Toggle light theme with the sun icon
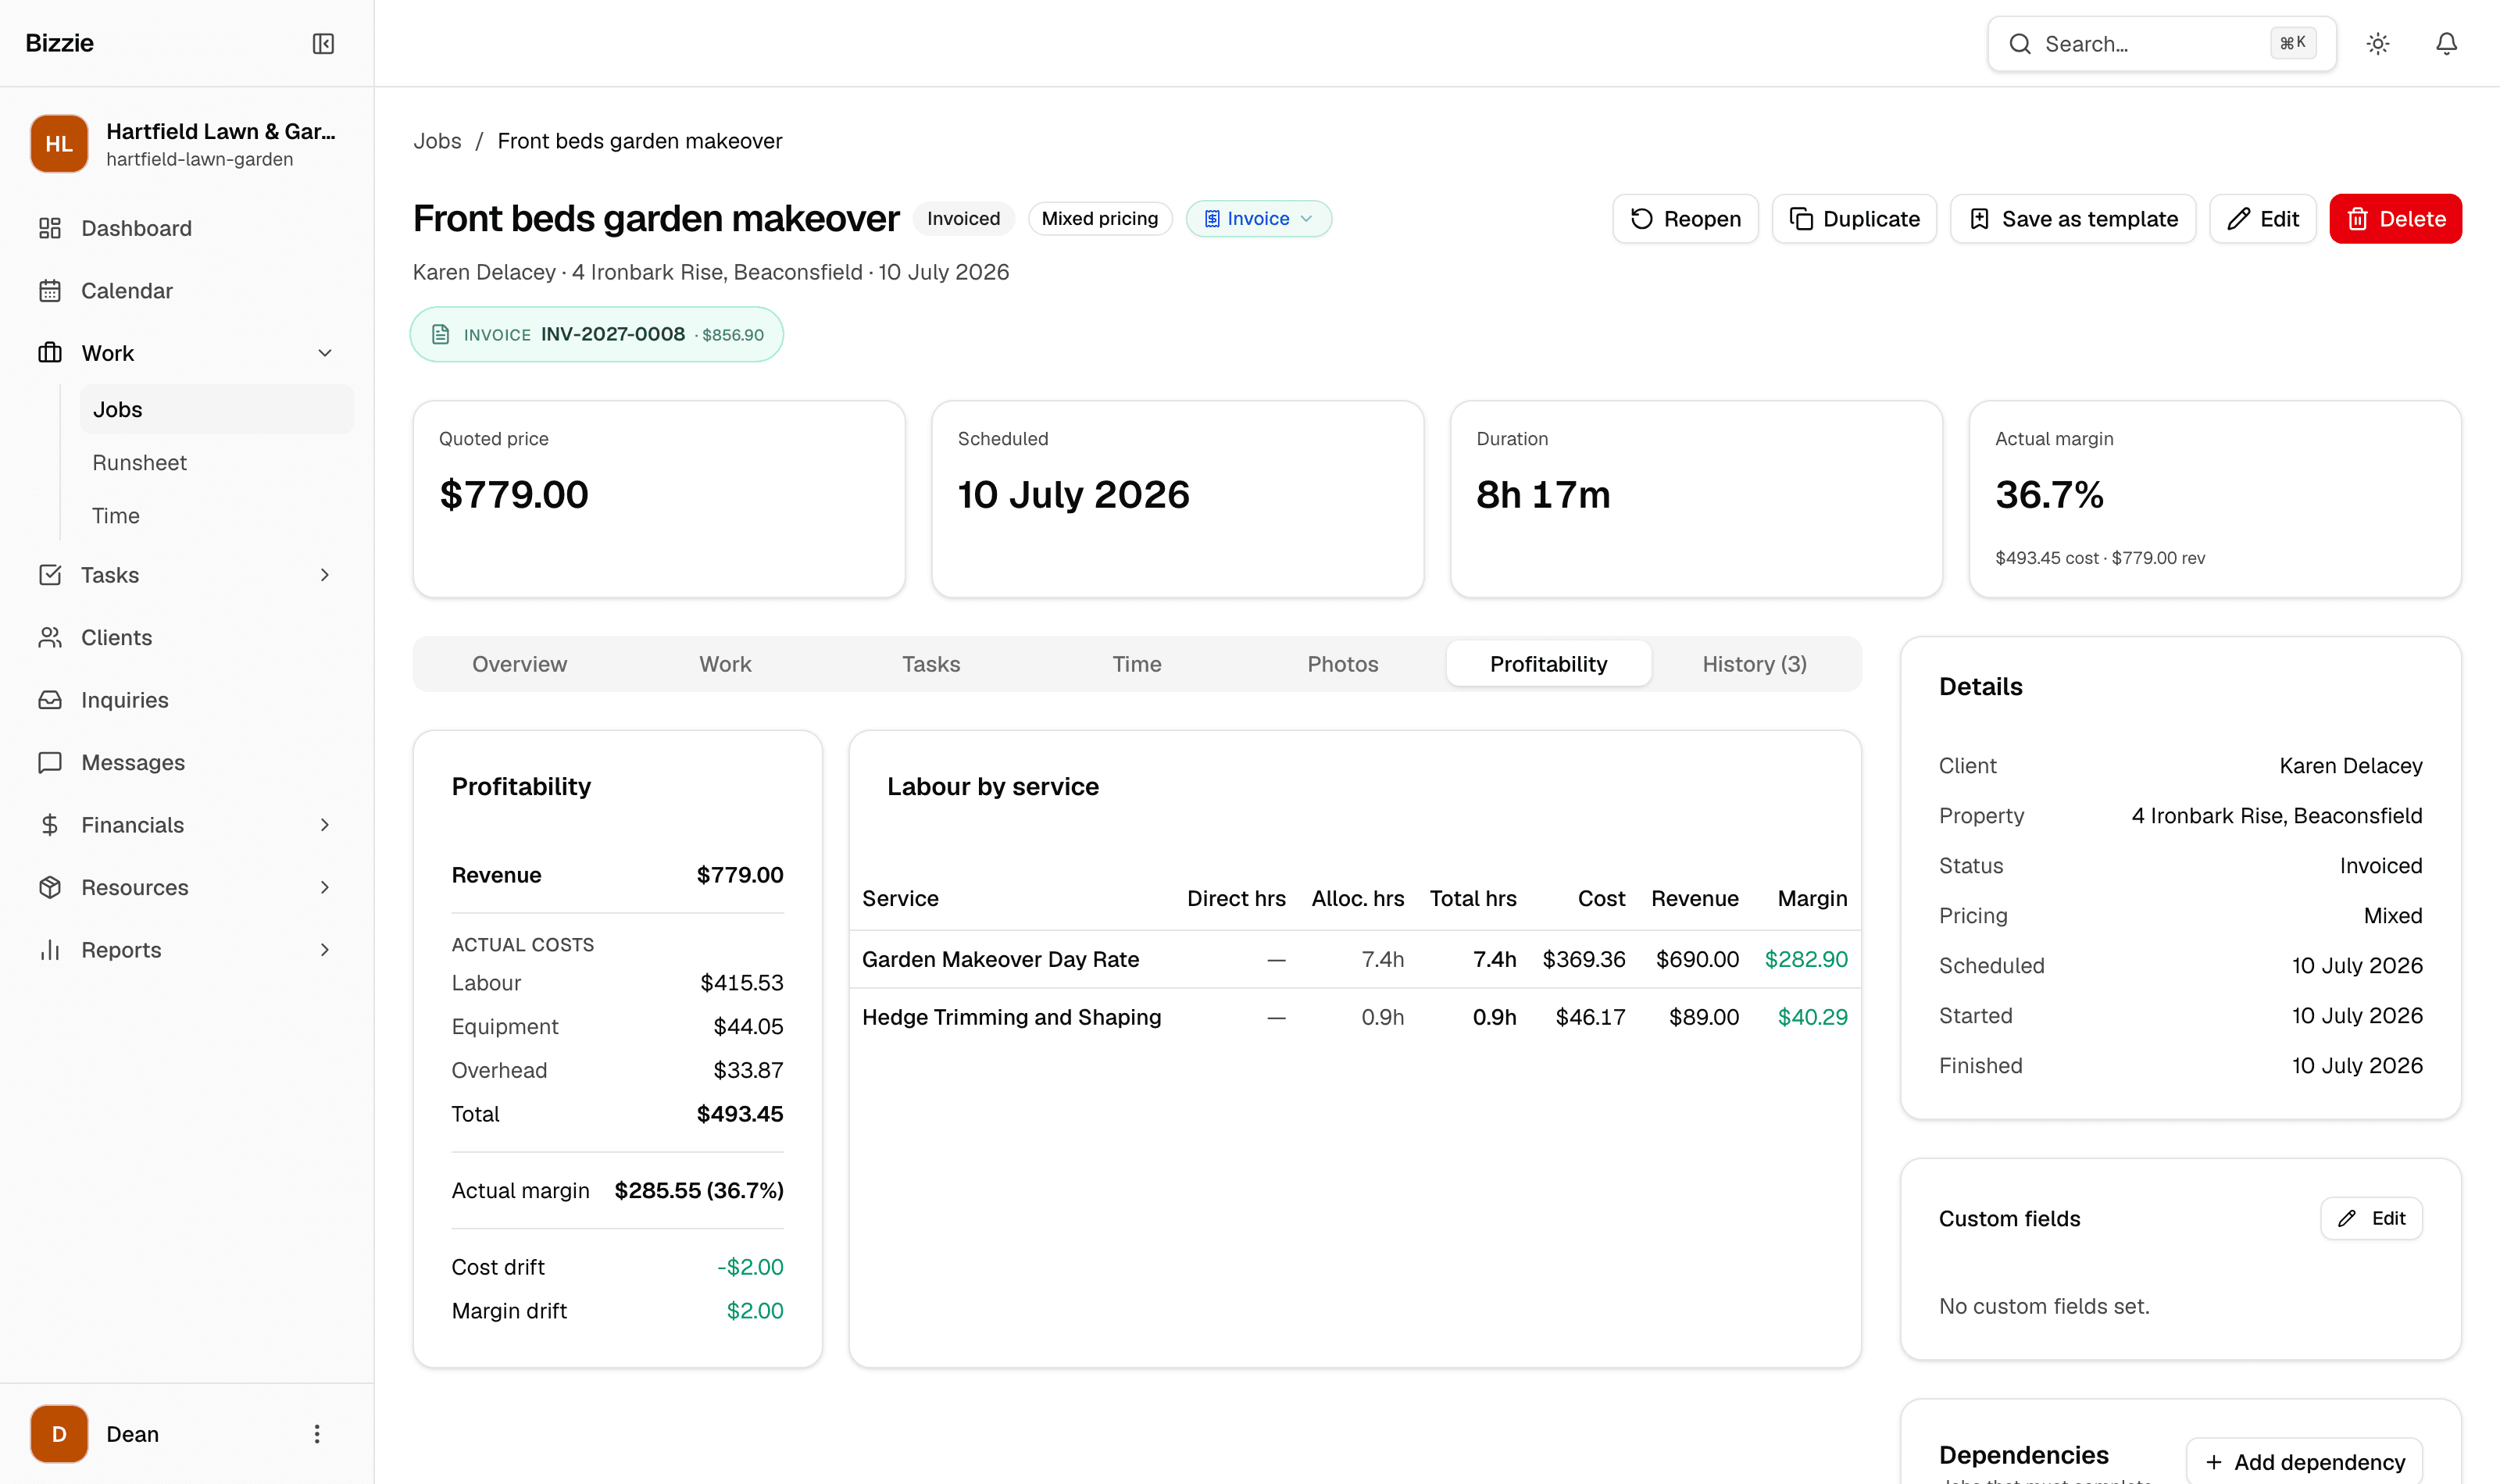The width and height of the screenshot is (2500, 1484). point(2378,43)
